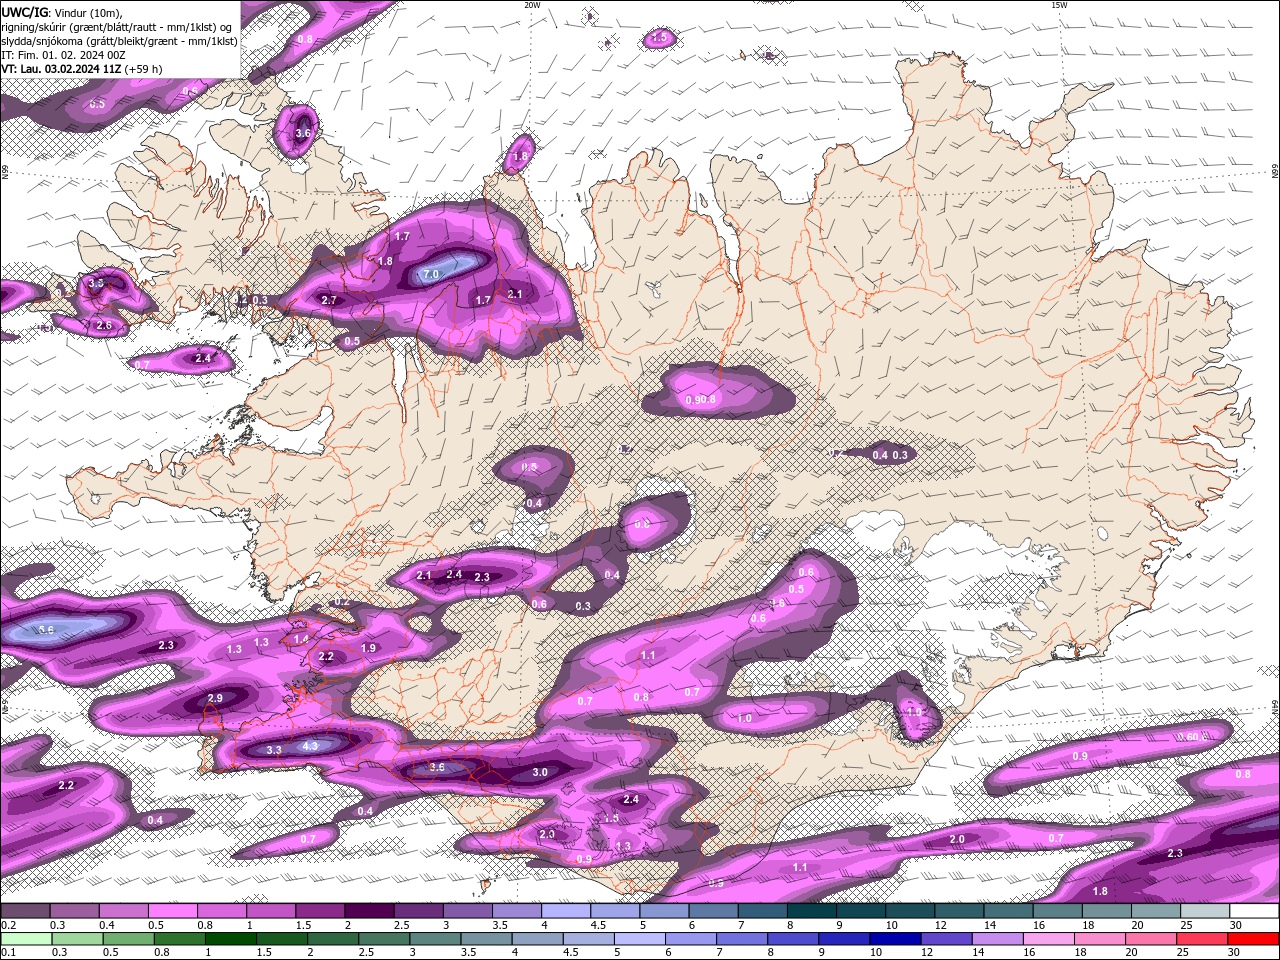Pick the light pink 16 mm rain legend swatch
The image size is (1280, 960).
[x=1047, y=939]
